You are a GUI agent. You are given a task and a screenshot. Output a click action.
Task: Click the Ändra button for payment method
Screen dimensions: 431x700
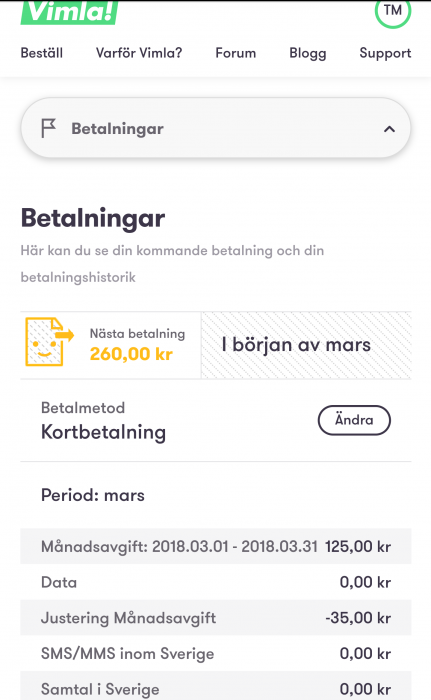(x=354, y=420)
